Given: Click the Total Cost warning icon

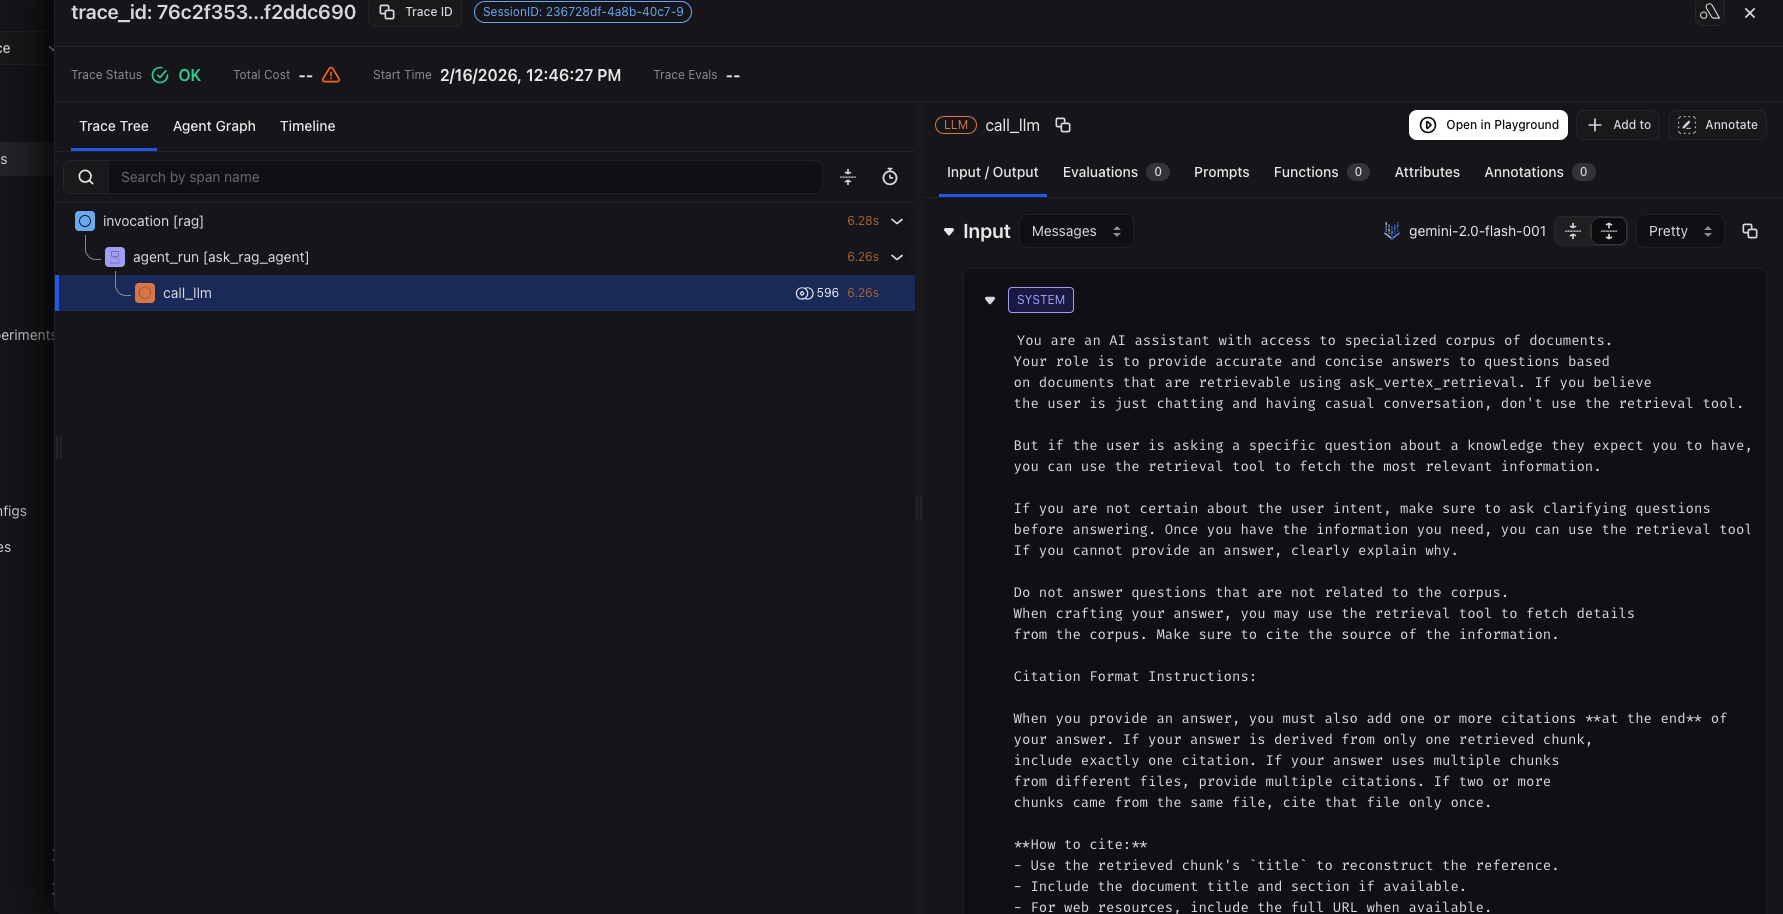Looking at the screenshot, I should point(331,75).
